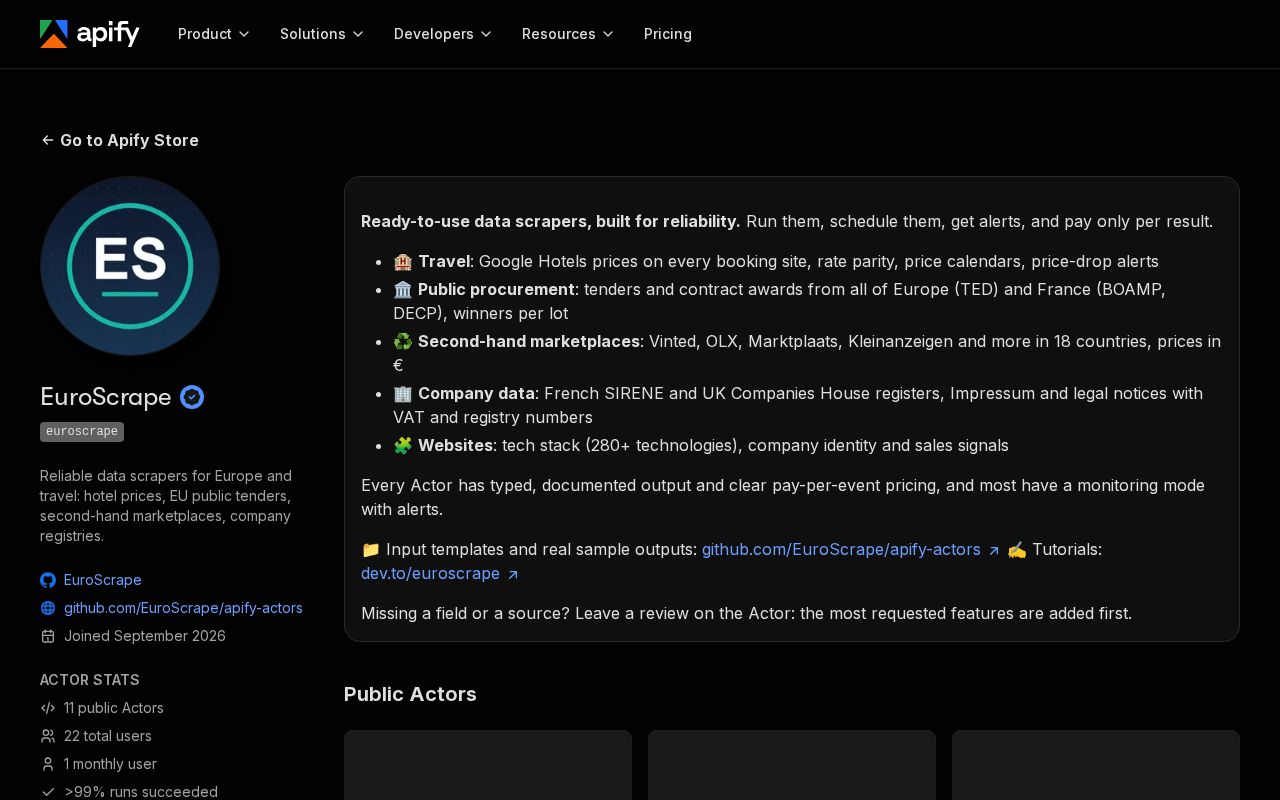1280x800 pixels.
Task: Click the person icon beside 1 monthly user
Action: (x=48, y=764)
